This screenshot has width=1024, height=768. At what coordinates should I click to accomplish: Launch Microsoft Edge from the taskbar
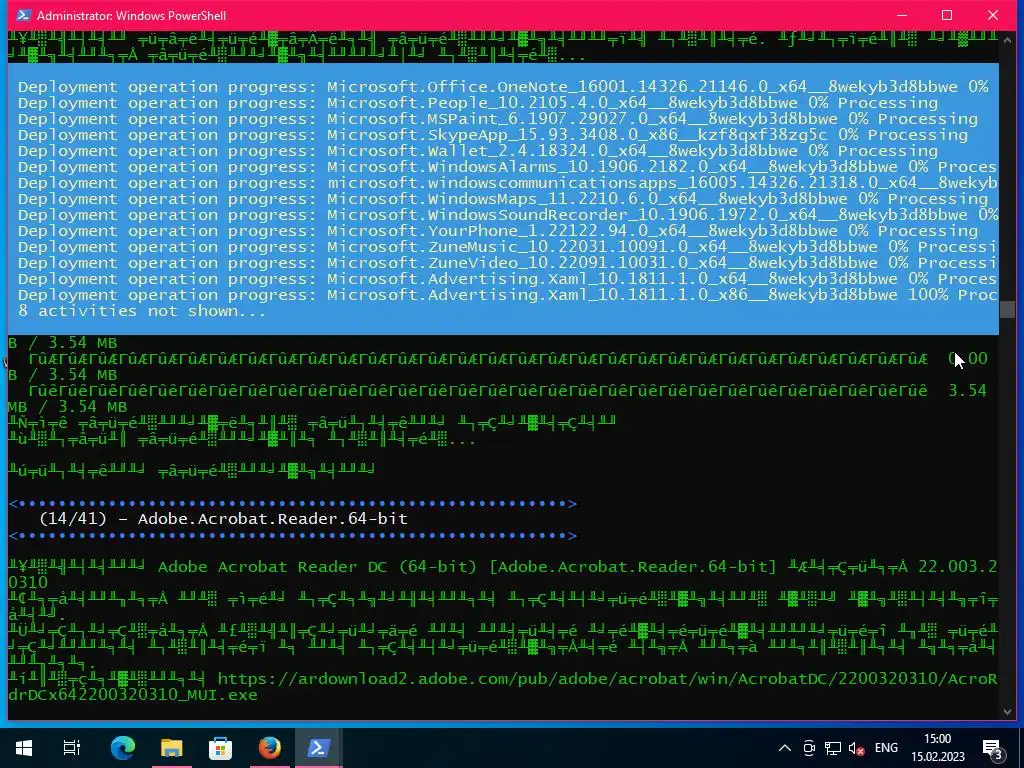tap(122, 748)
